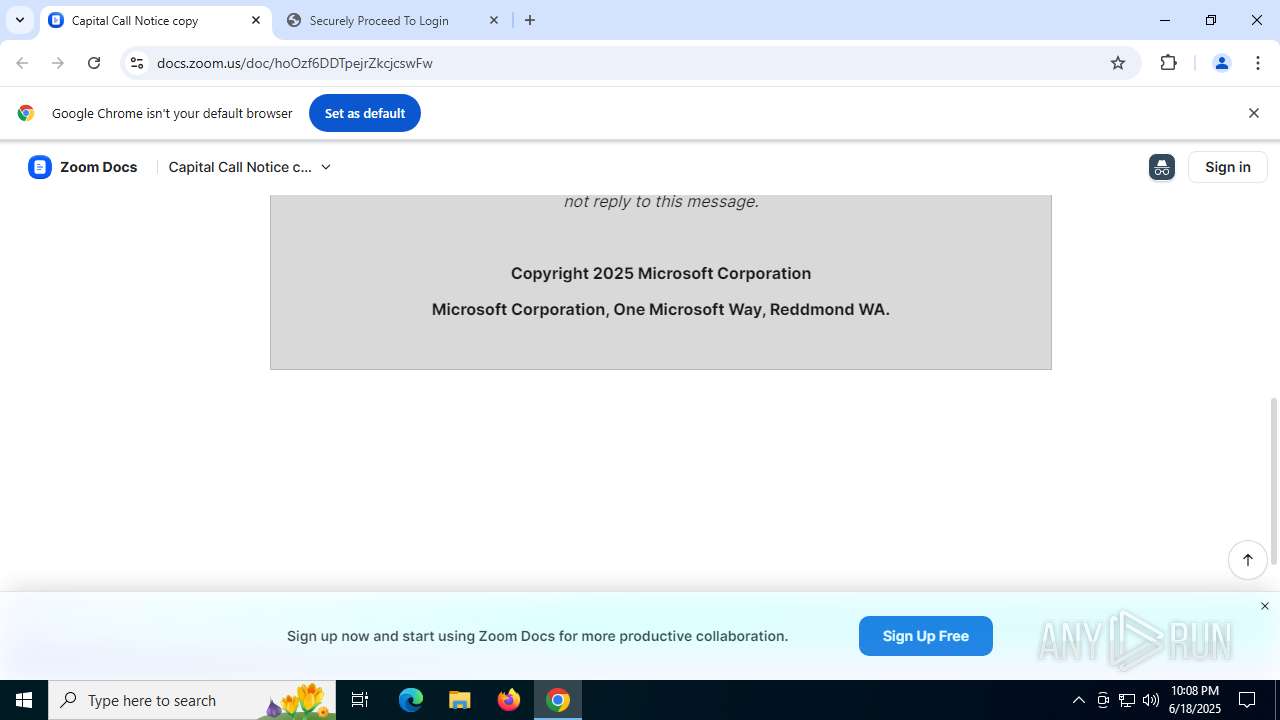This screenshot has height=720, width=1280.
Task: Go back to the previous page
Action: pos(22,63)
